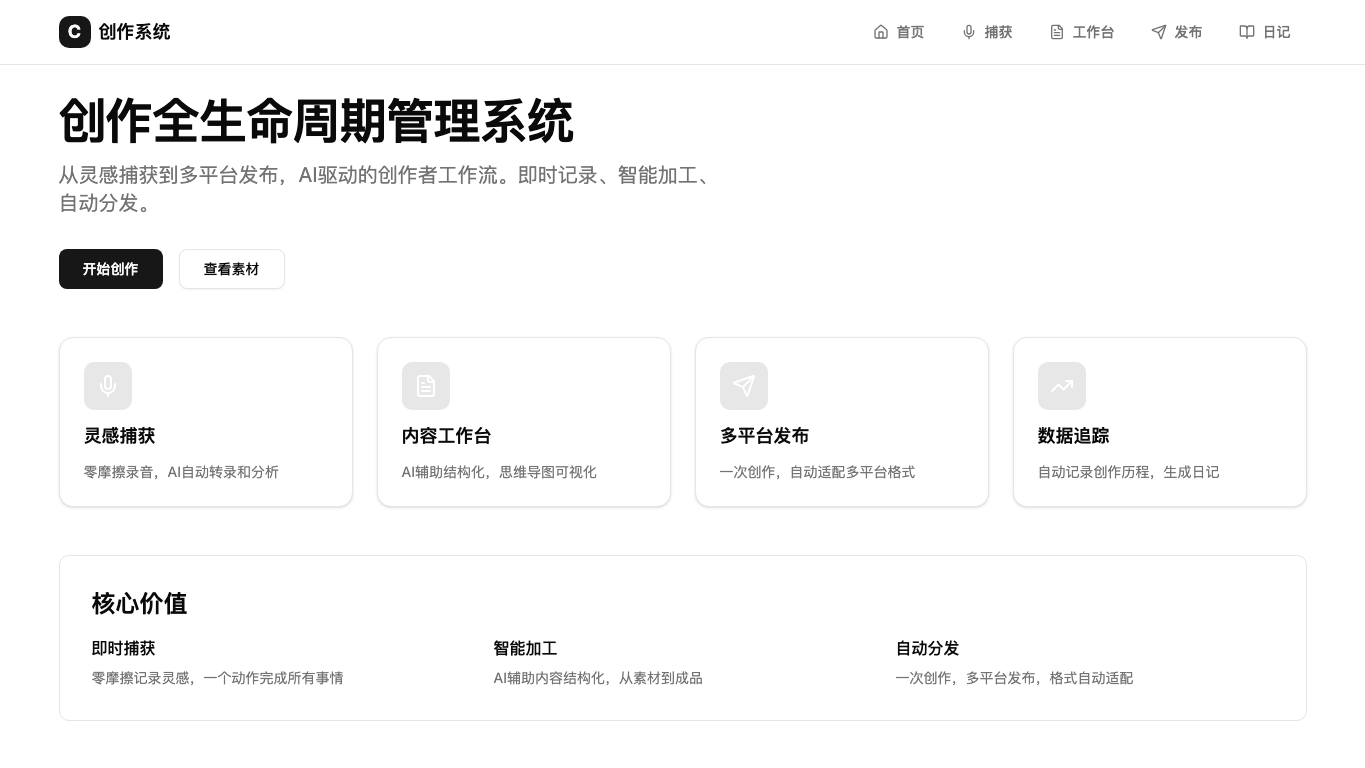Click the 发布 paper plane icon in navigation
The image size is (1365, 768).
pyautogui.click(x=1159, y=32)
